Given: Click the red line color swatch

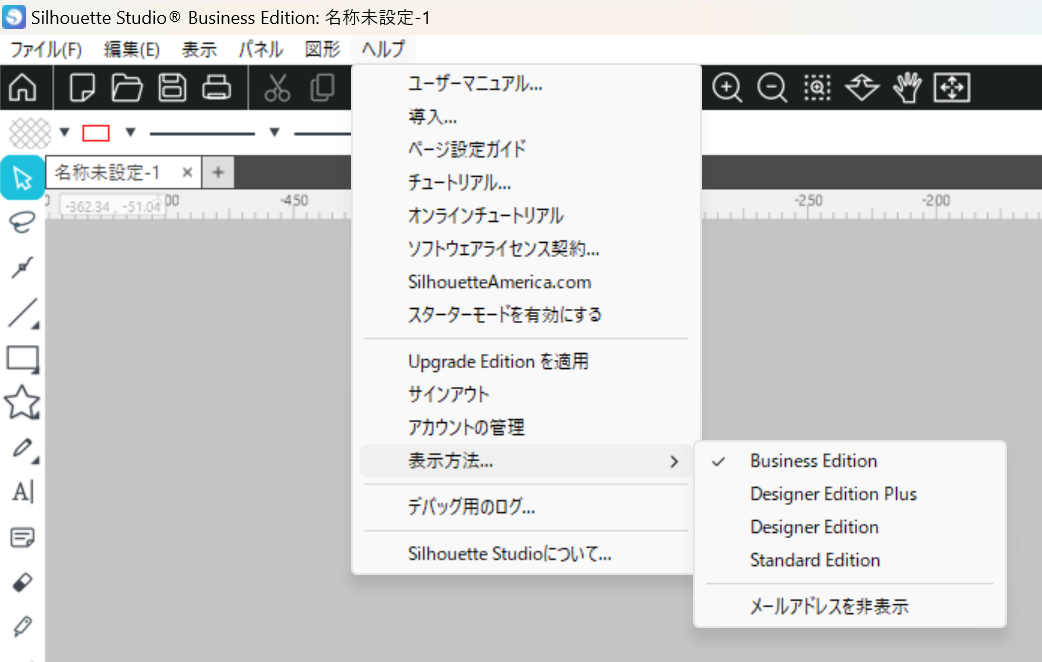Looking at the screenshot, I should pos(96,133).
